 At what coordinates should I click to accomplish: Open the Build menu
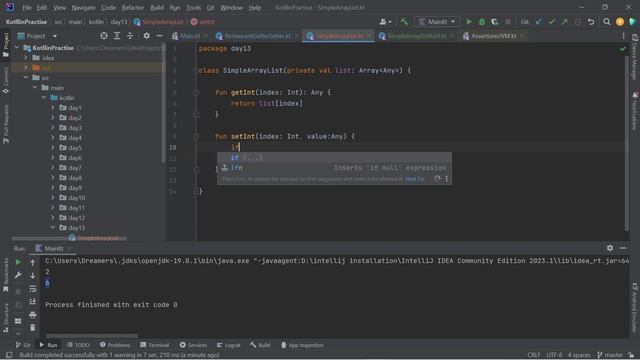[x=157, y=7]
